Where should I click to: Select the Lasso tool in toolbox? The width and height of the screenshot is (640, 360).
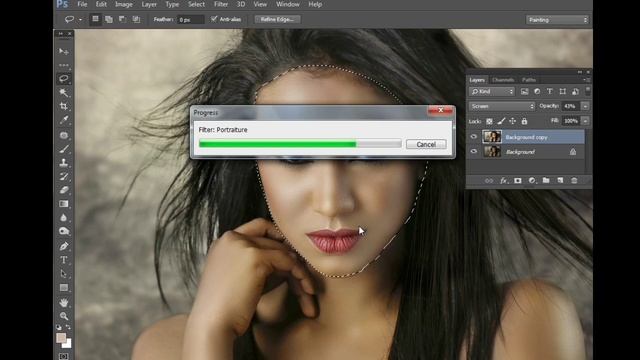64,78
